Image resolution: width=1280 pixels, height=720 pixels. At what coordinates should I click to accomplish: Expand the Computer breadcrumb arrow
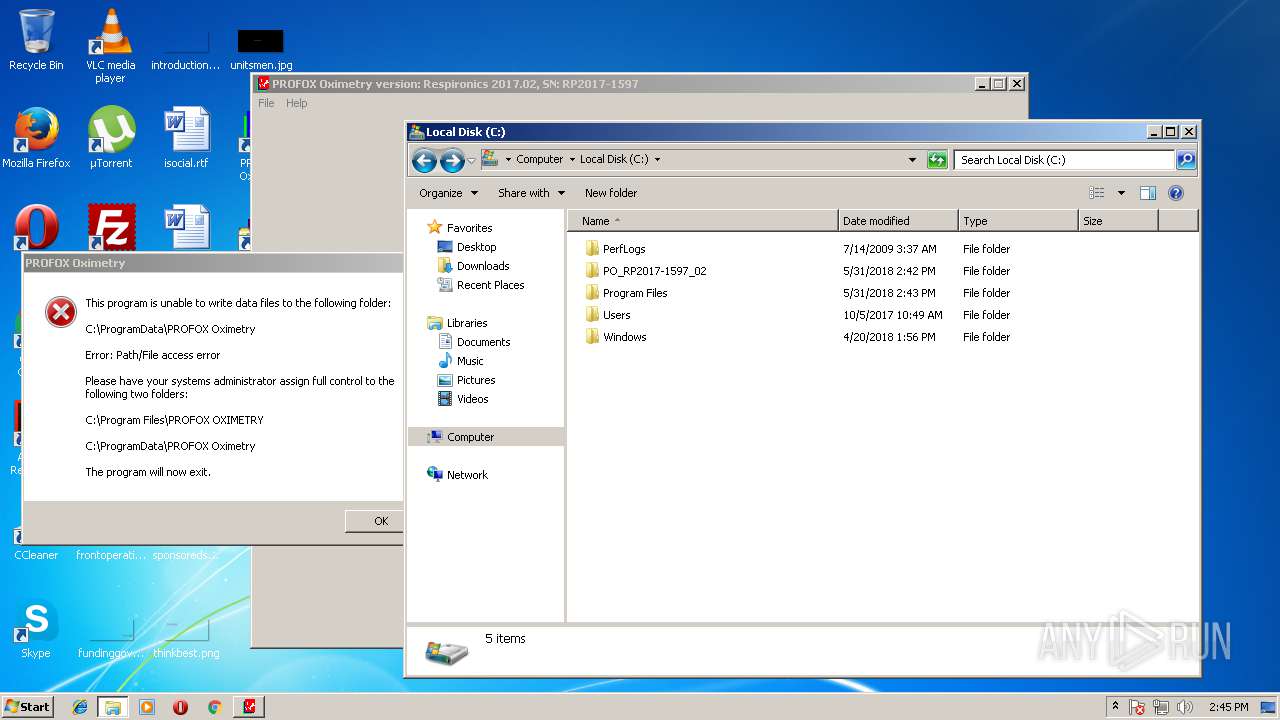click(x=572, y=160)
